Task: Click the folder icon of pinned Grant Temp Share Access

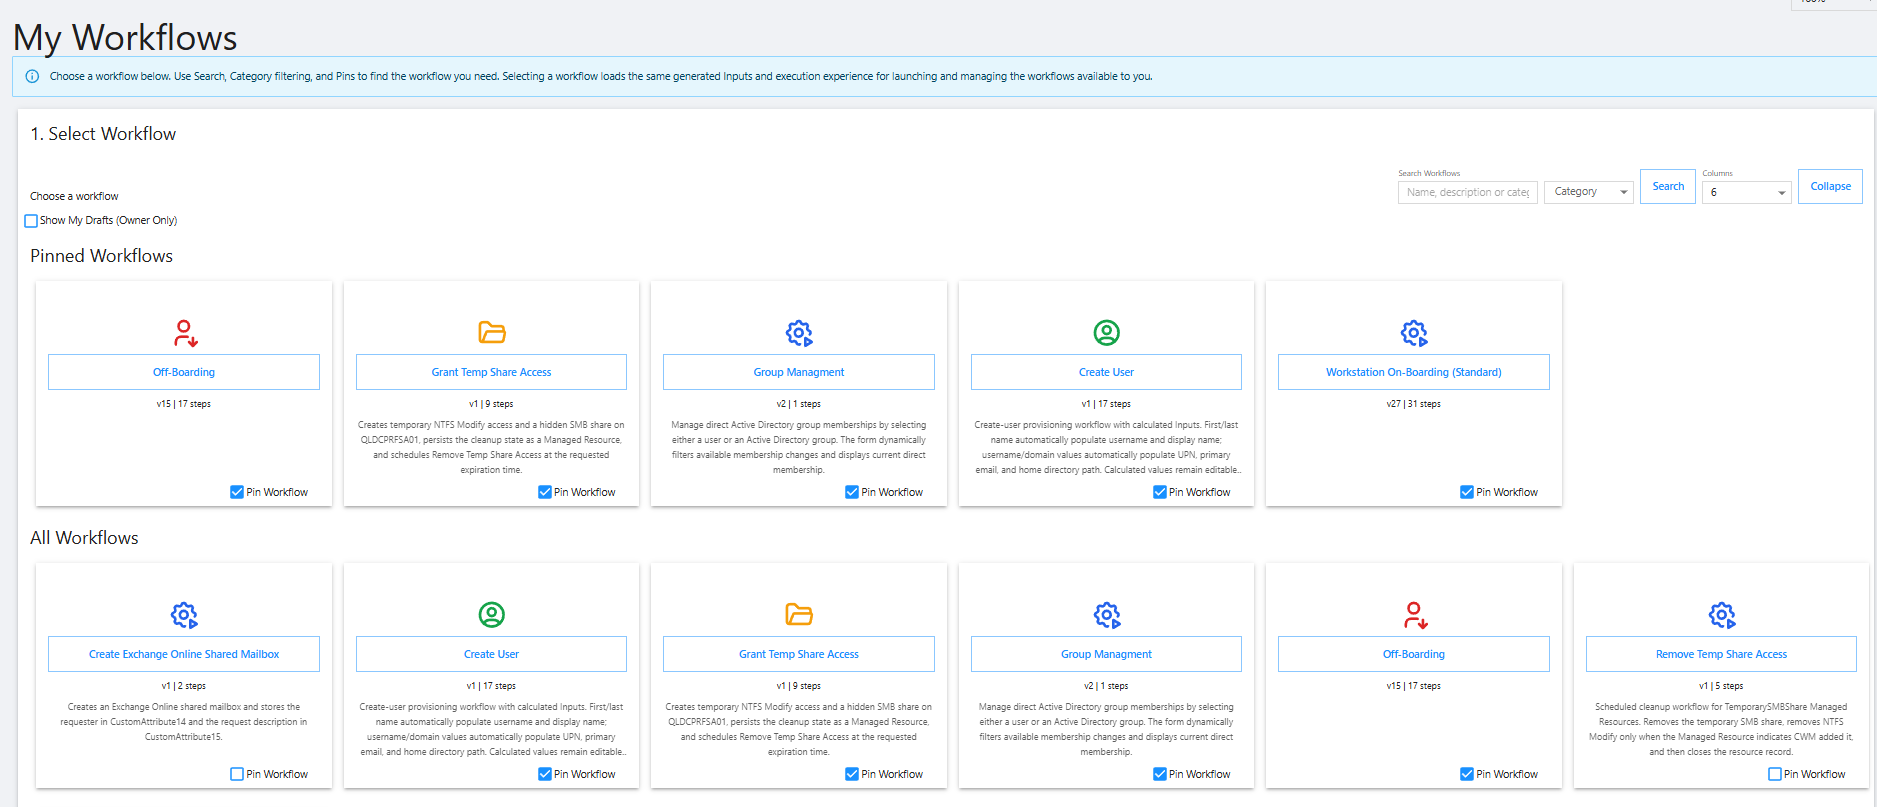Action: [x=492, y=332]
